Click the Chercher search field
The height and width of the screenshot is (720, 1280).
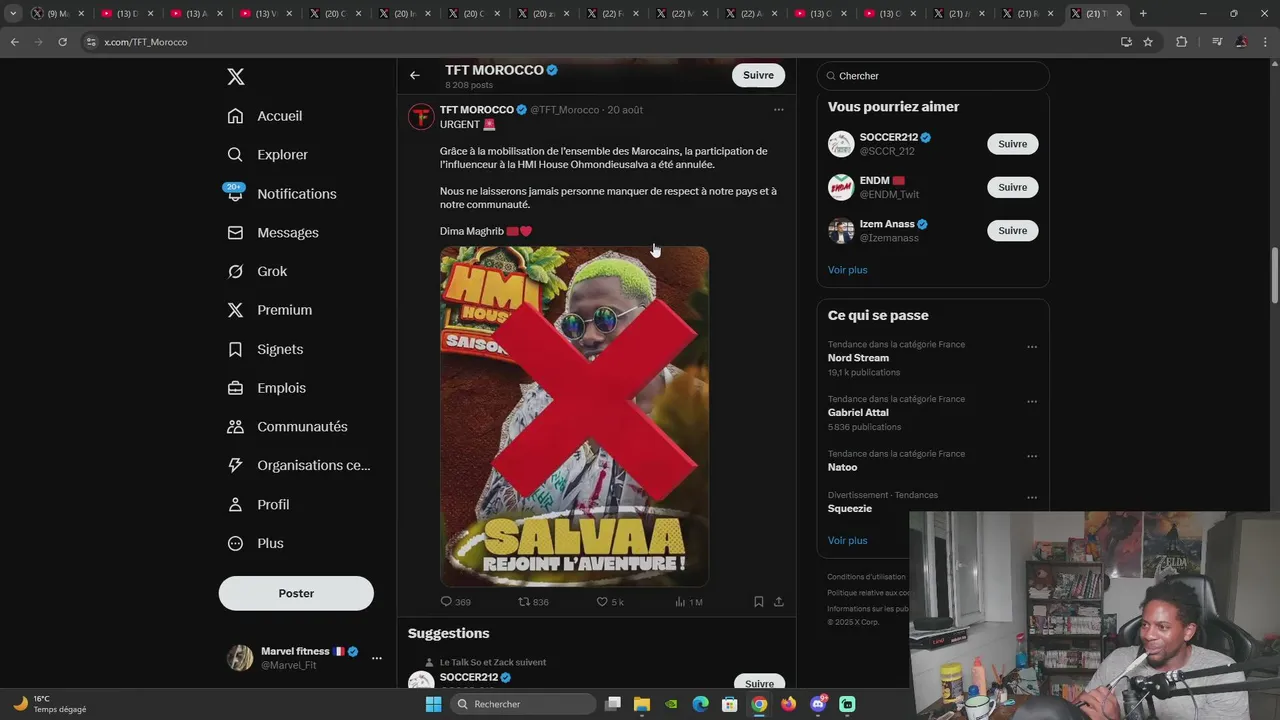933,76
